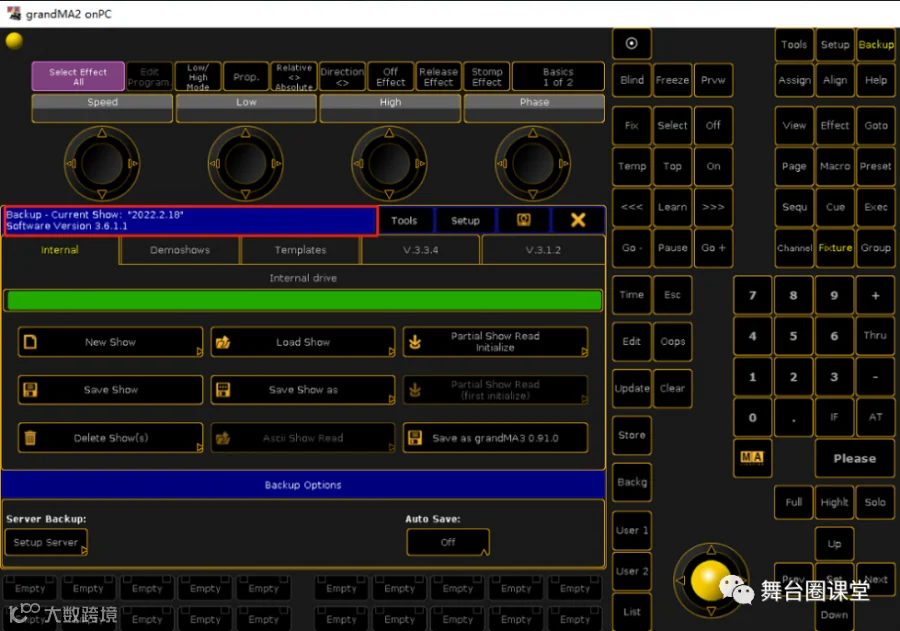Click the Partial Show Read Initialize button
Viewport: 900px width, 631px height.
[x=495, y=342]
